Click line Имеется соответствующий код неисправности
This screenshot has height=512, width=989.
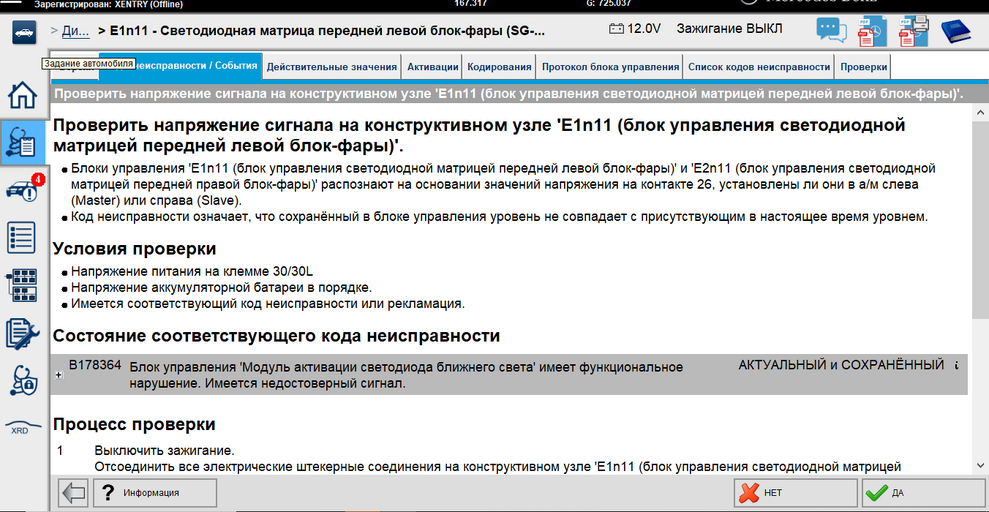click(x=267, y=304)
